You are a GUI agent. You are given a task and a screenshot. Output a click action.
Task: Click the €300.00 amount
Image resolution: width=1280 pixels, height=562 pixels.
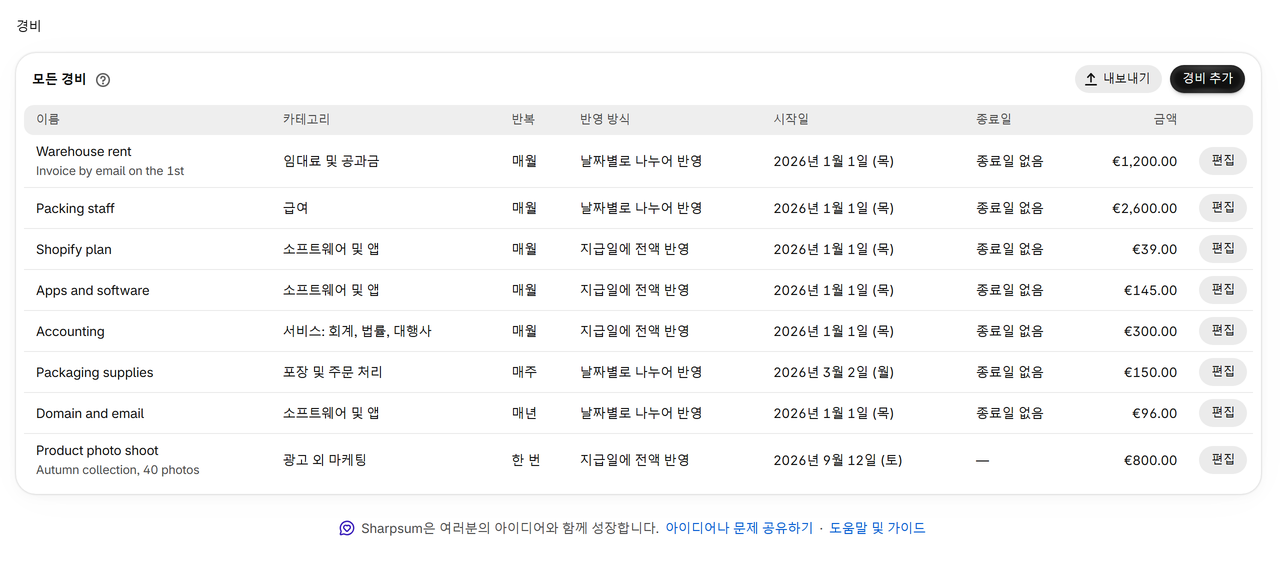point(1150,331)
